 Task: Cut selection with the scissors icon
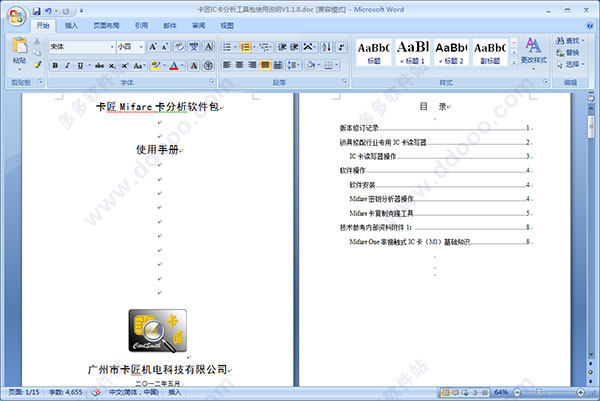coord(37,41)
